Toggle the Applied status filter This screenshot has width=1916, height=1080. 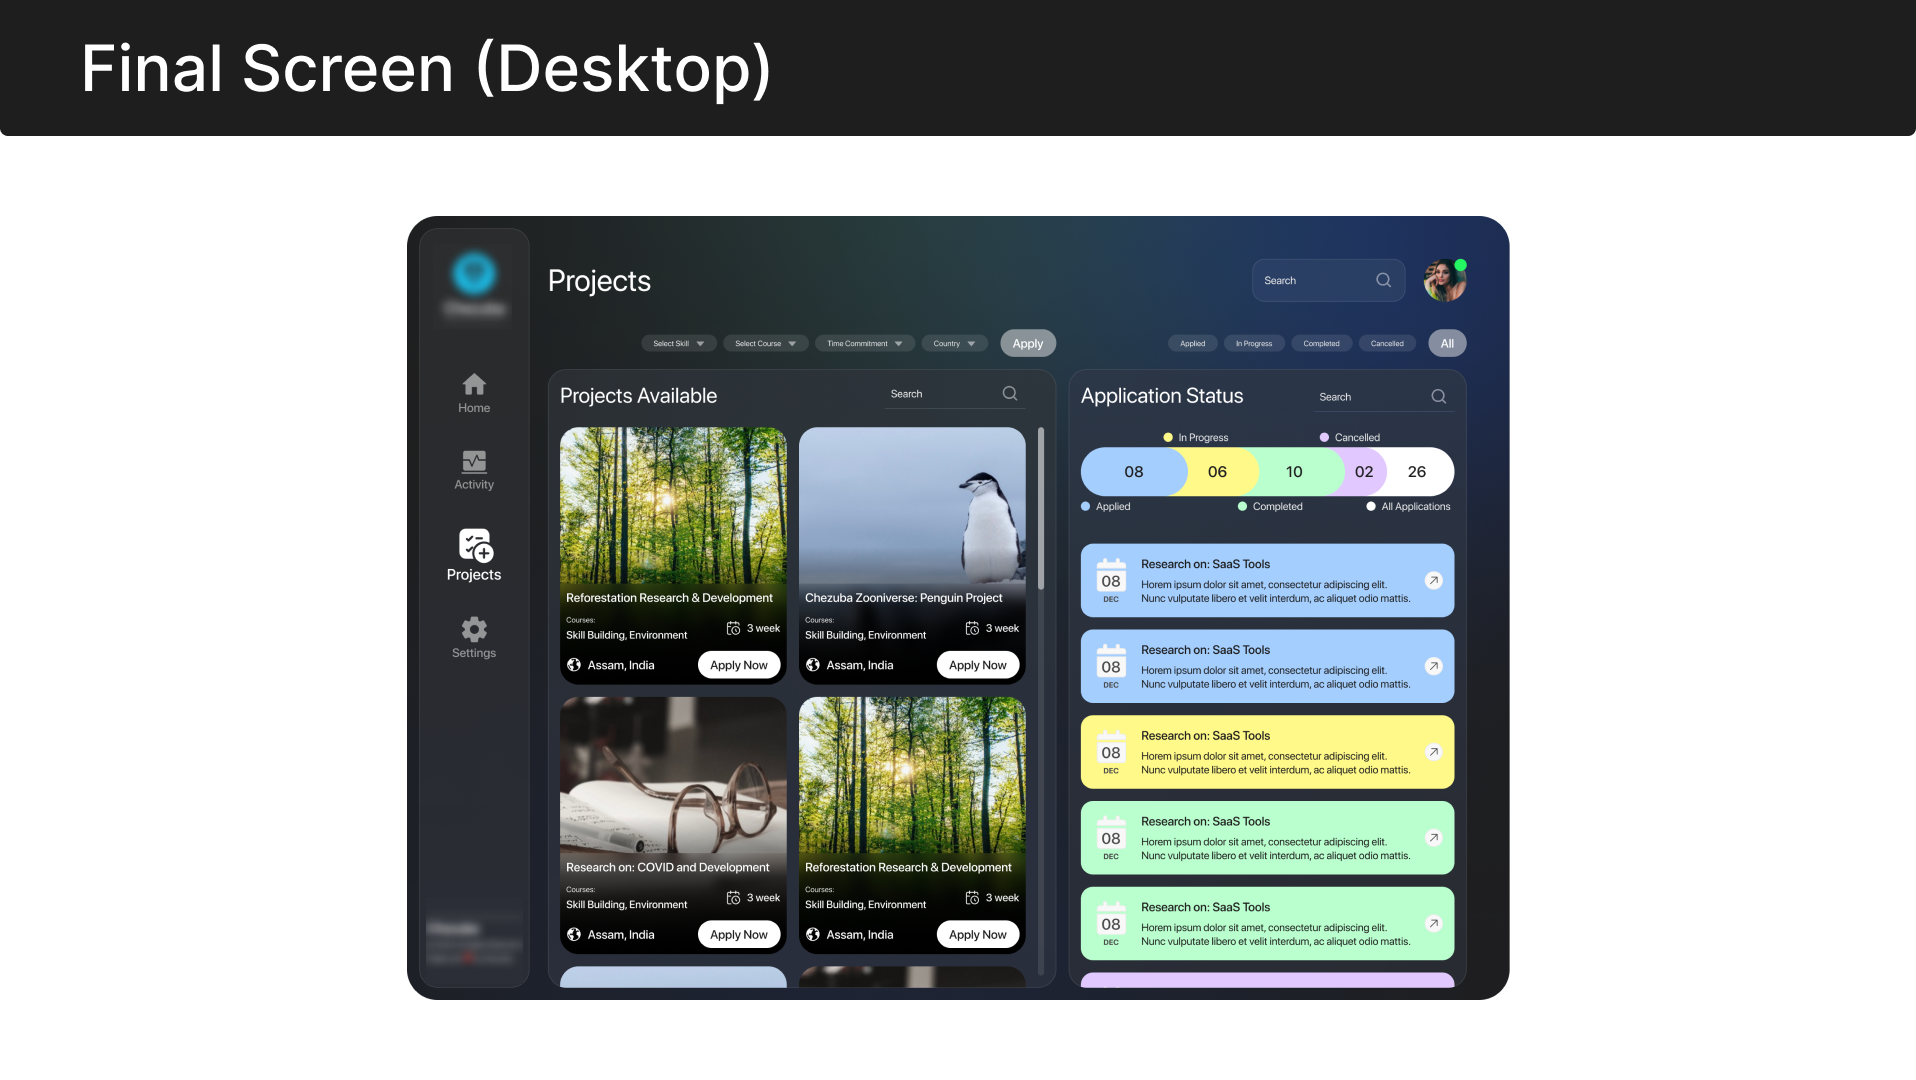tap(1192, 343)
